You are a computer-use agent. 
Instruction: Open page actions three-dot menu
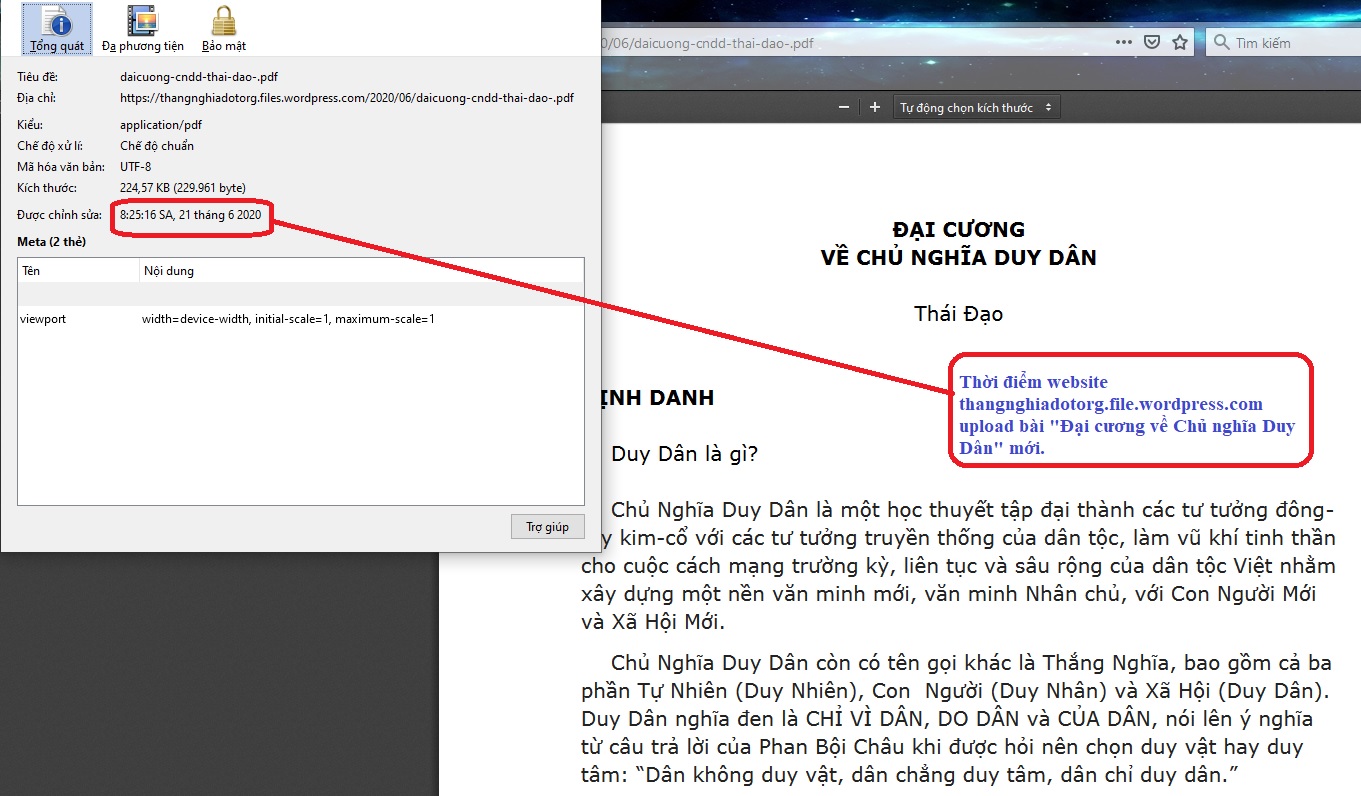tap(1124, 42)
